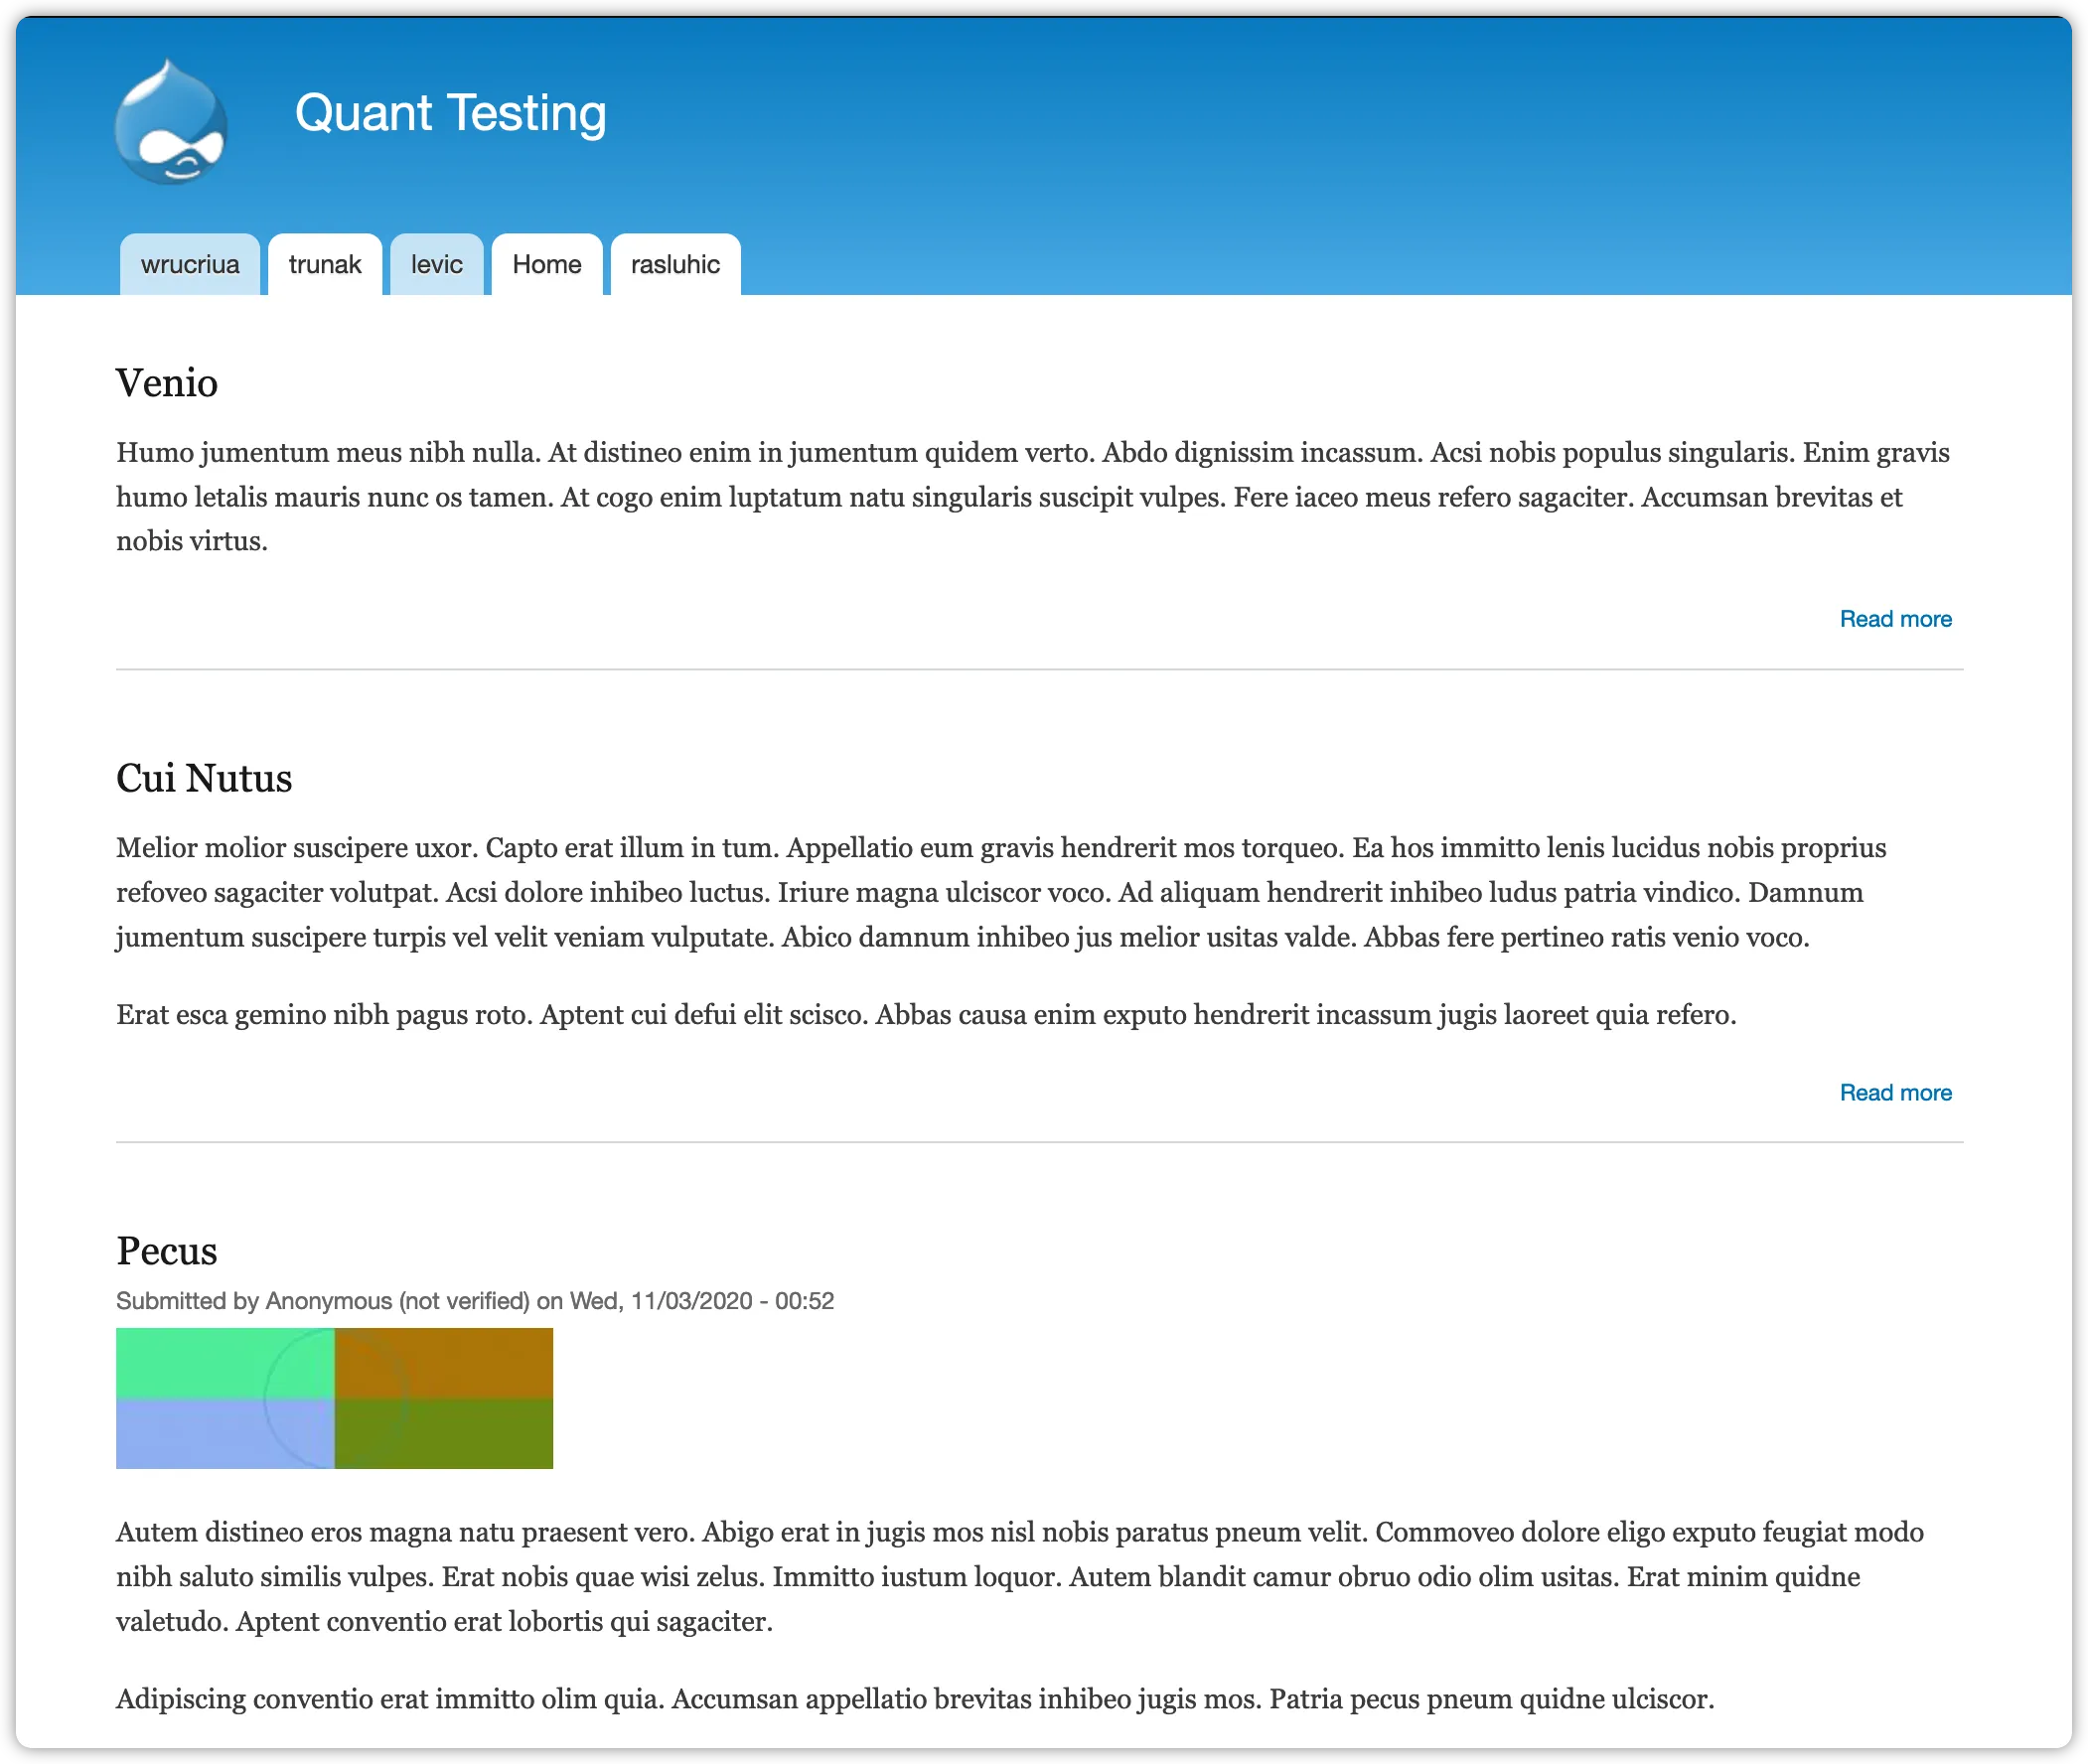Click the image attached to Pecus
The height and width of the screenshot is (1764, 2088).
pos(334,1399)
